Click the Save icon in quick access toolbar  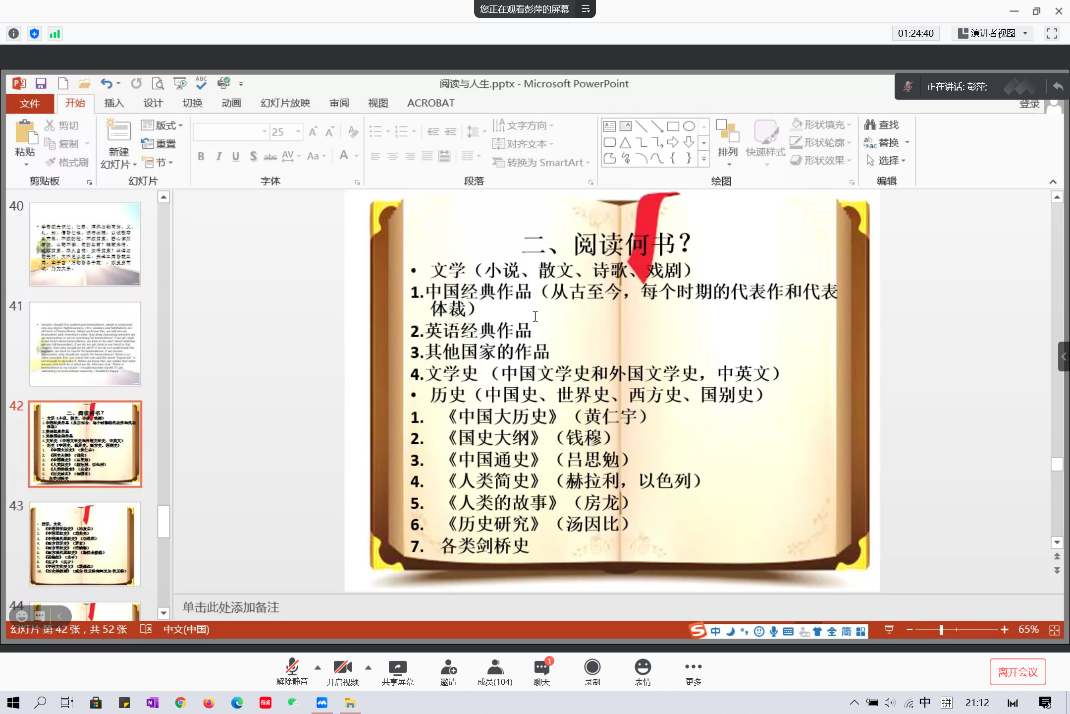(x=41, y=84)
